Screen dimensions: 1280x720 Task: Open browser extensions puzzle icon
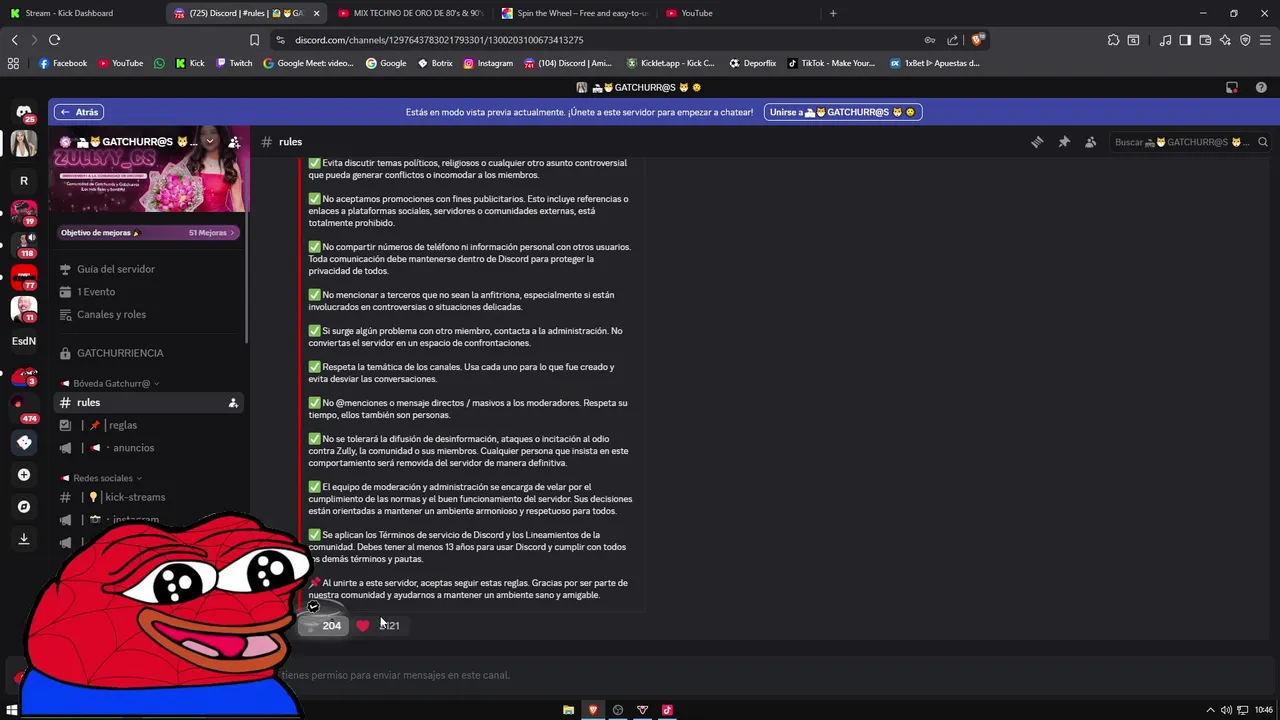click(1113, 40)
